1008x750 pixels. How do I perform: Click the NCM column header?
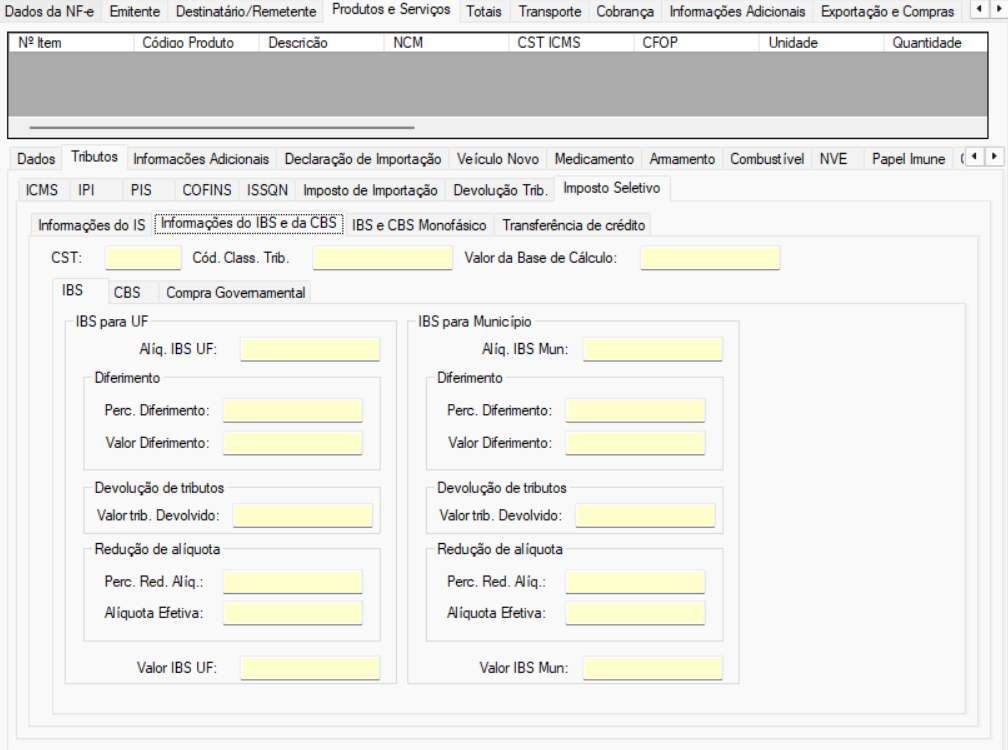coord(408,43)
